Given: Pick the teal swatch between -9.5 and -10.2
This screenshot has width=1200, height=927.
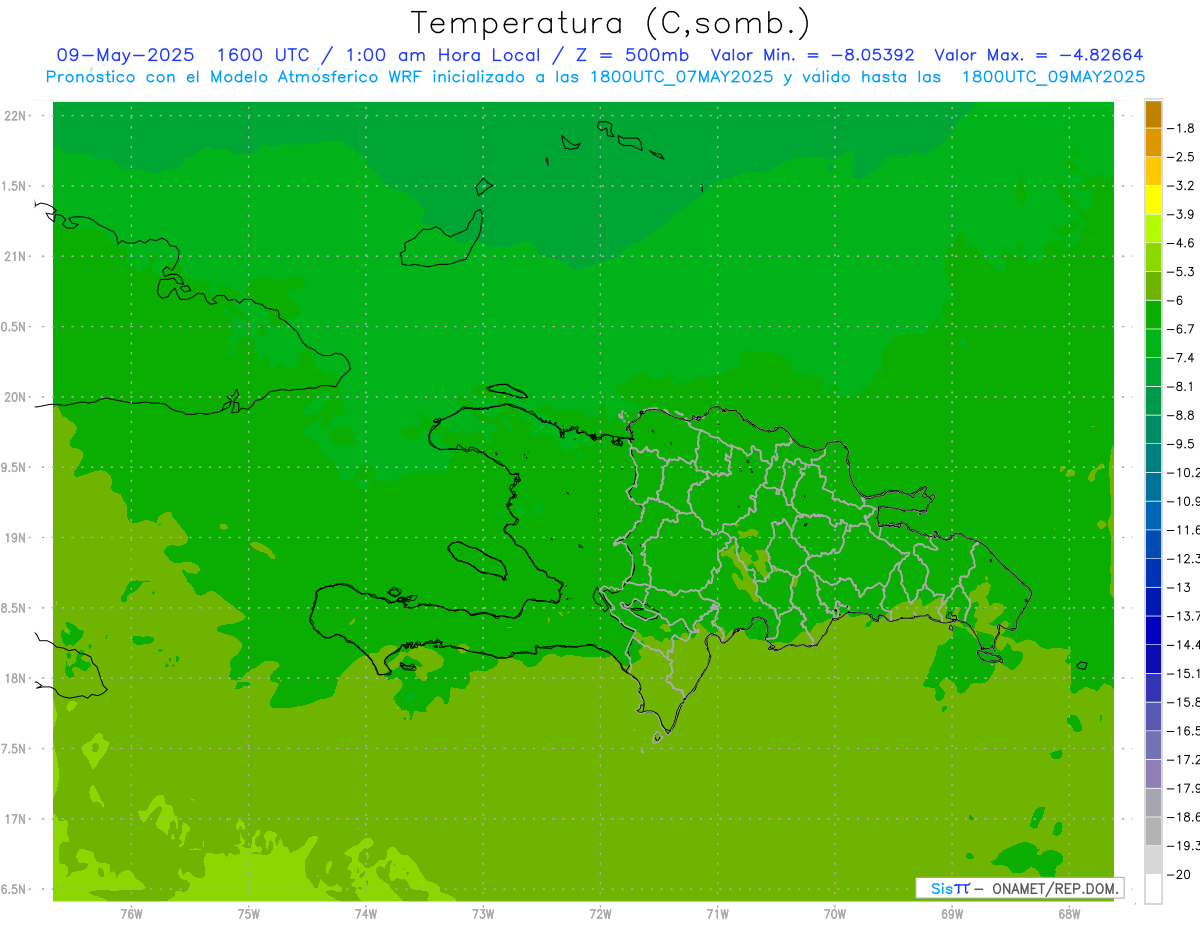Looking at the screenshot, I should (1153, 458).
